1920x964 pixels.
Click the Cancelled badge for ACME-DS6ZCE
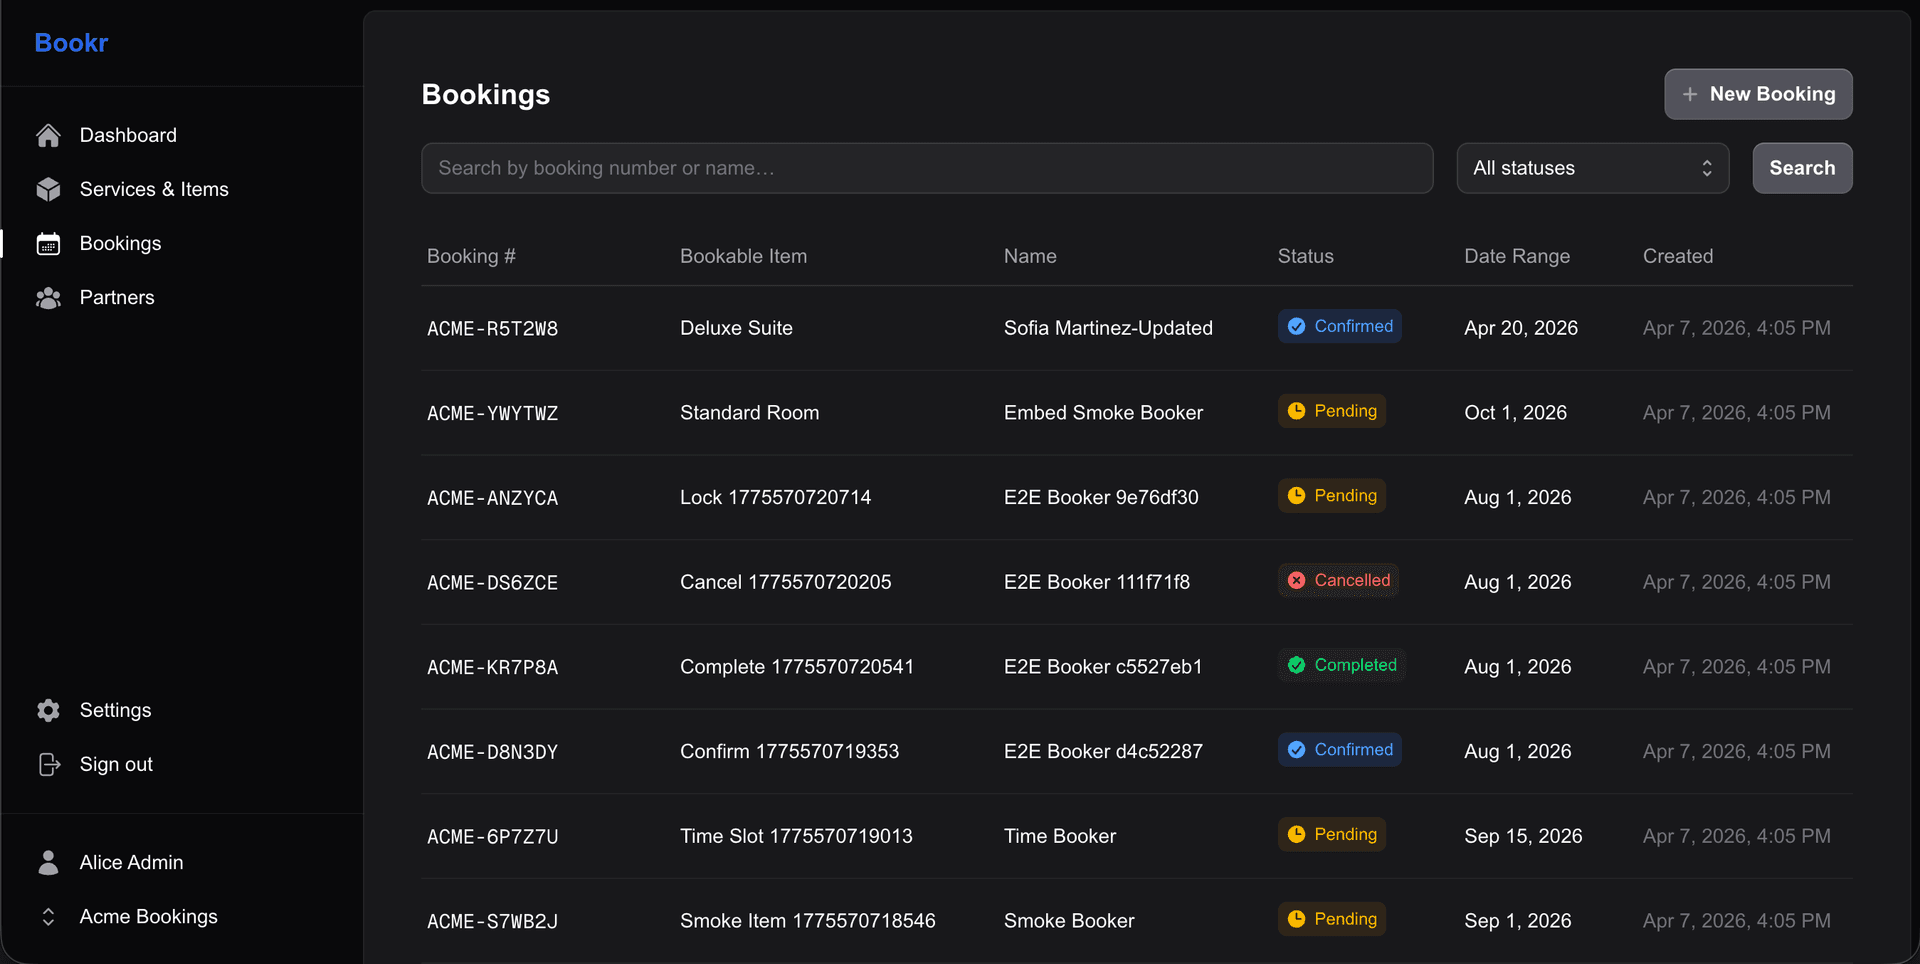(x=1338, y=580)
